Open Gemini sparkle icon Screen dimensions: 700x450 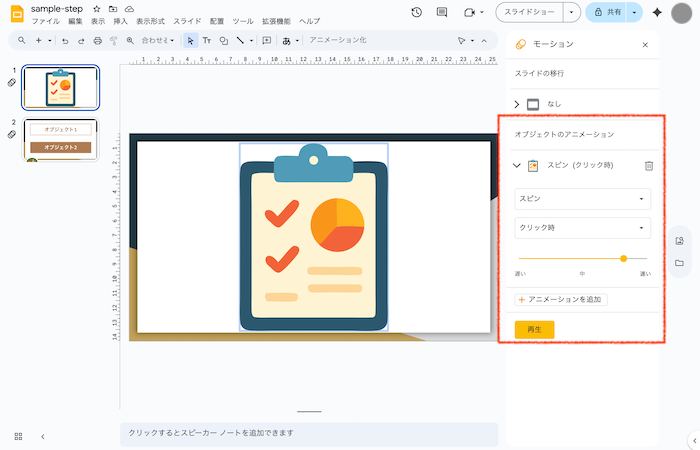click(657, 12)
